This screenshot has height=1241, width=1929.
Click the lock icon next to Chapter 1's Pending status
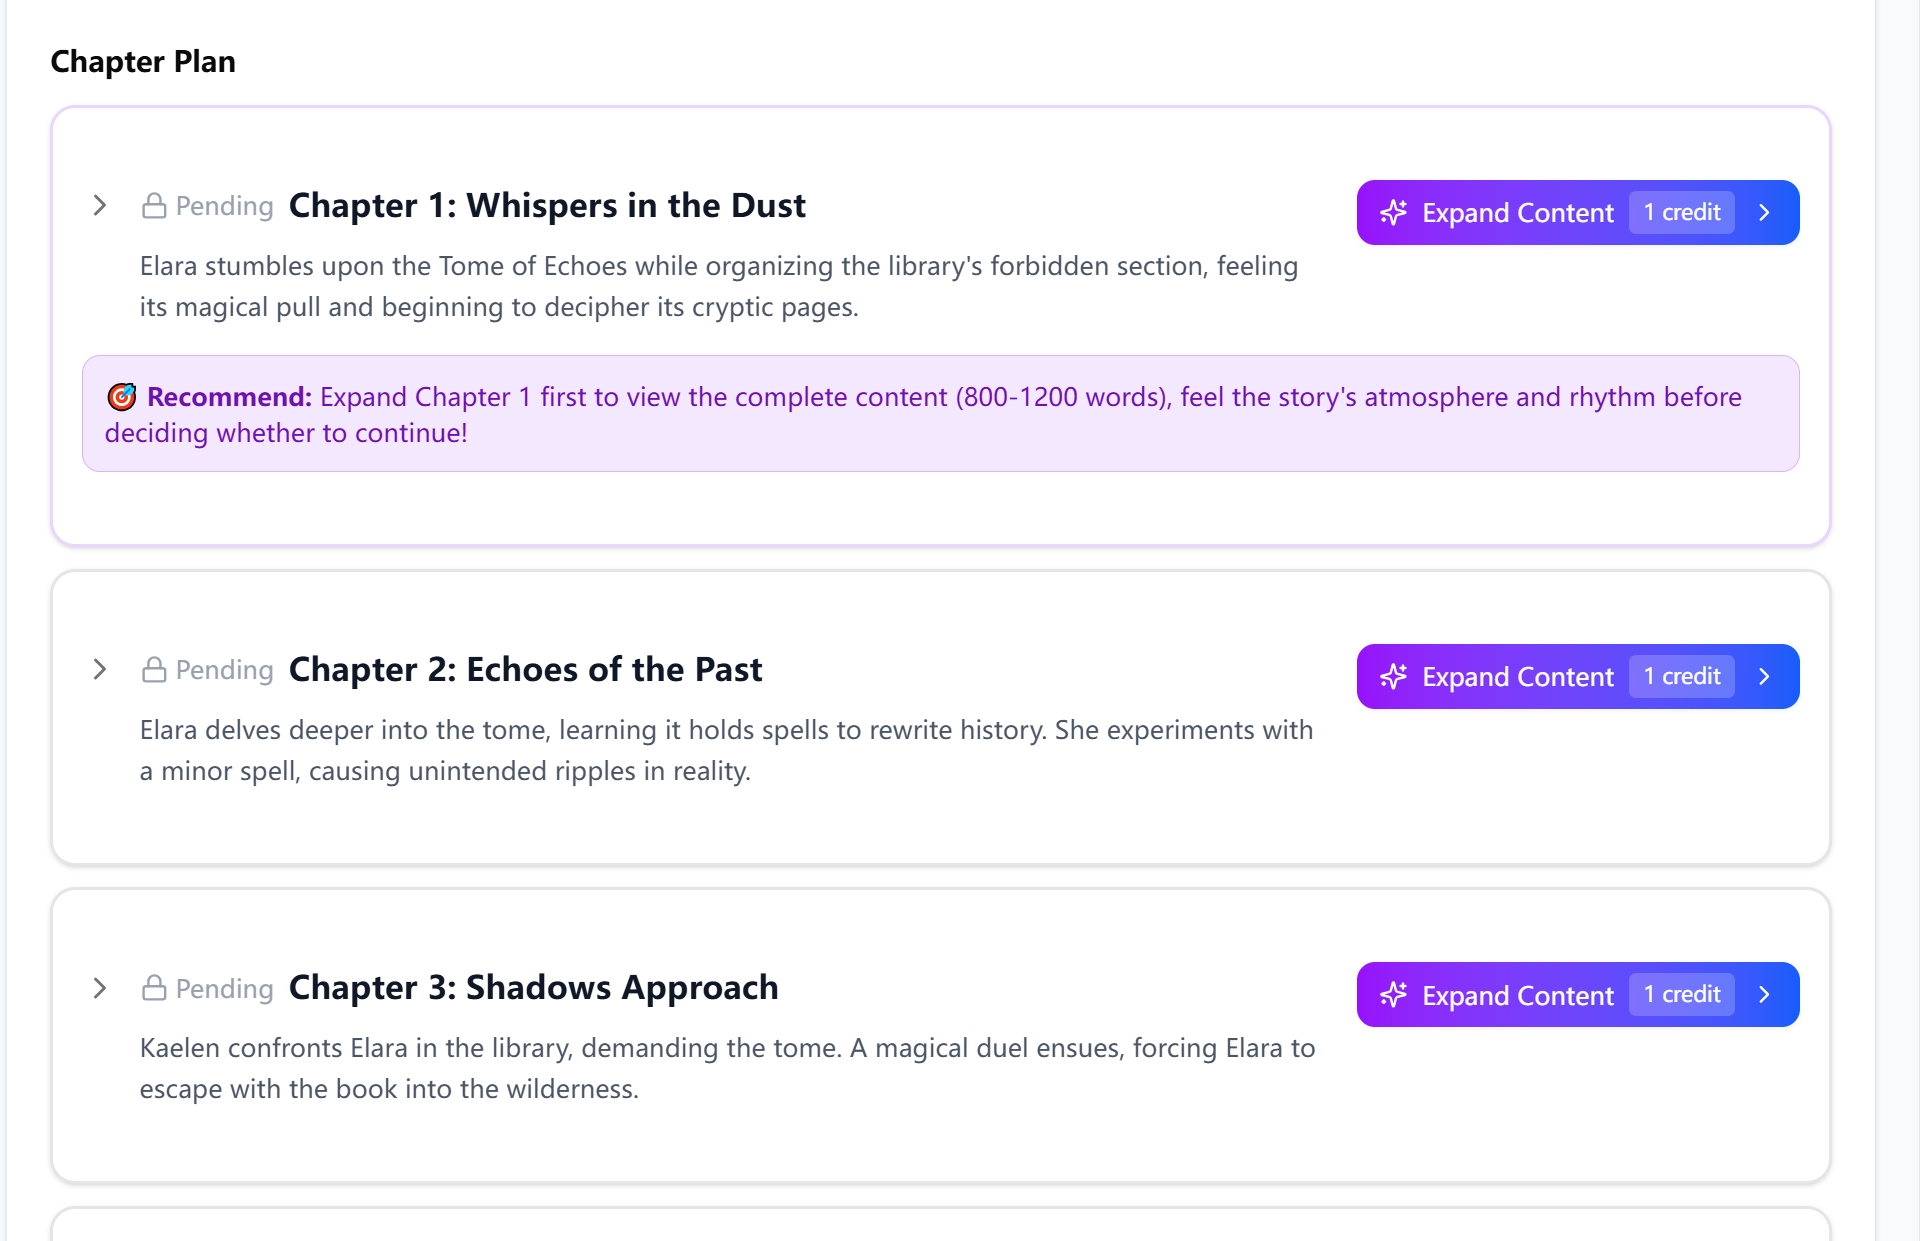pos(154,205)
